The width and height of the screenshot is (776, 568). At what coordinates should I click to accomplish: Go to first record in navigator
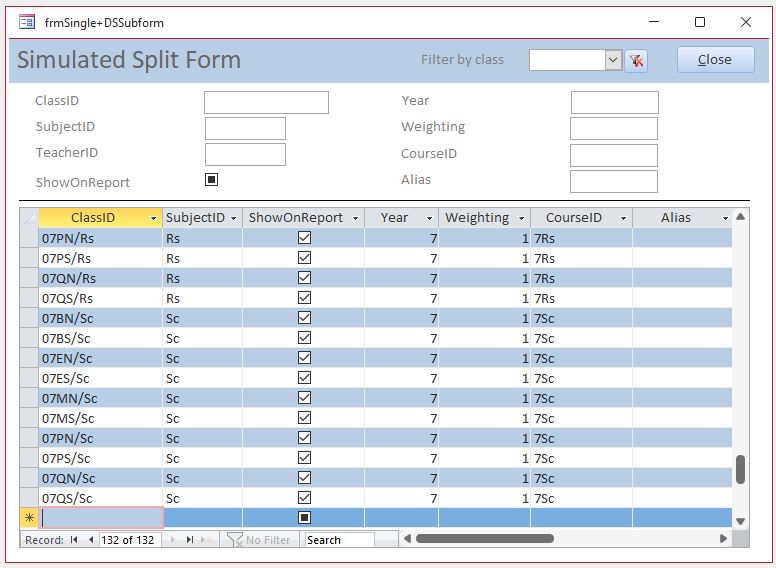click(x=74, y=540)
